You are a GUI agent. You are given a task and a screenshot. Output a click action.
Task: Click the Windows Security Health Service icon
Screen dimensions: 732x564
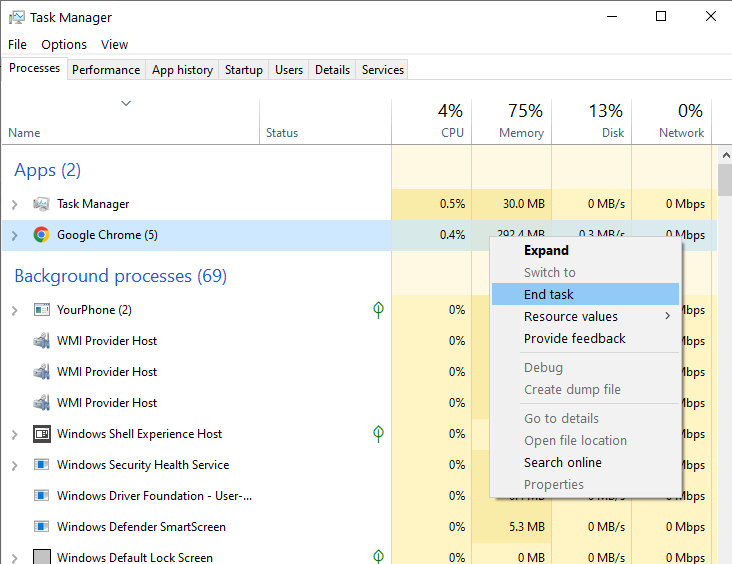42,465
